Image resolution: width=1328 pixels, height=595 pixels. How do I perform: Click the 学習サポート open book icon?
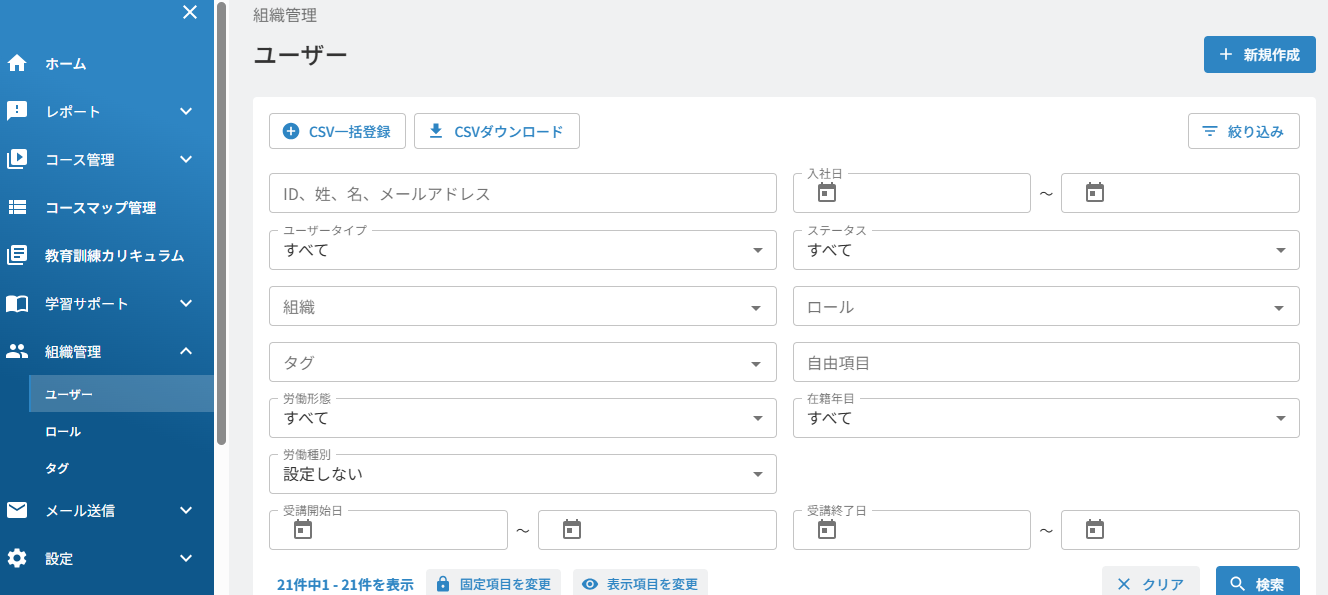tap(17, 303)
